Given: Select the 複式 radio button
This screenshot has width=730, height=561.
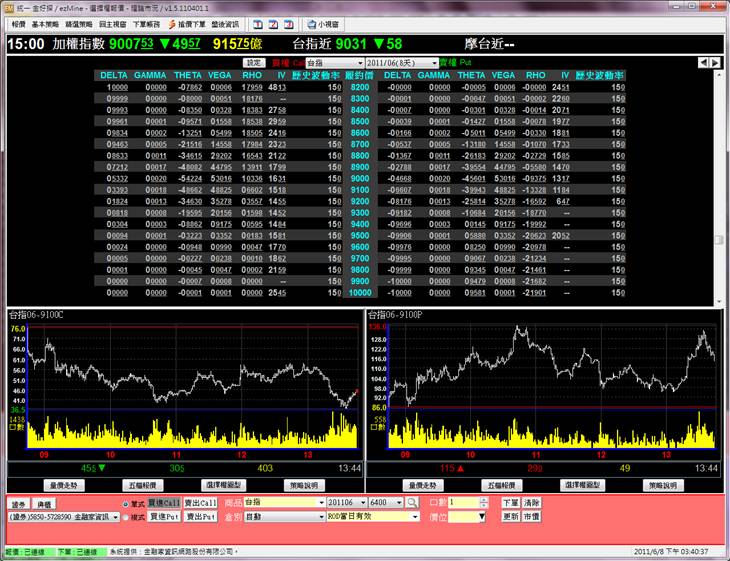Looking at the screenshot, I should point(126,517).
